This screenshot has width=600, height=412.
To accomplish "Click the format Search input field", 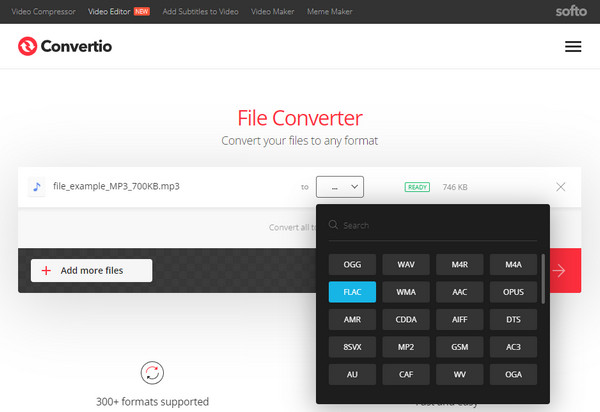I will point(433,225).
